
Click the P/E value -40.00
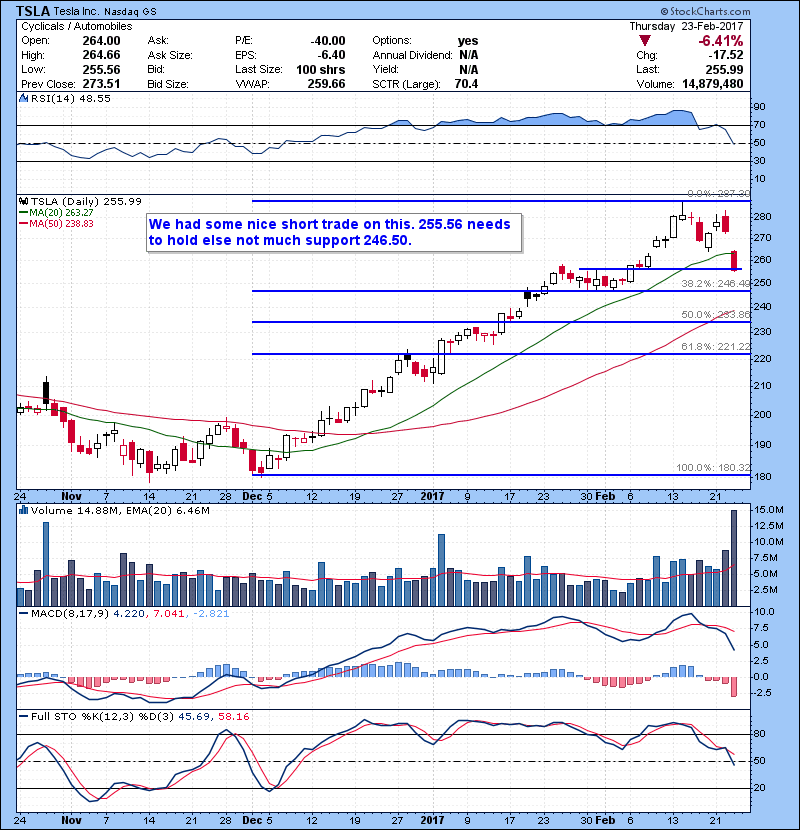tap(328, 41)
